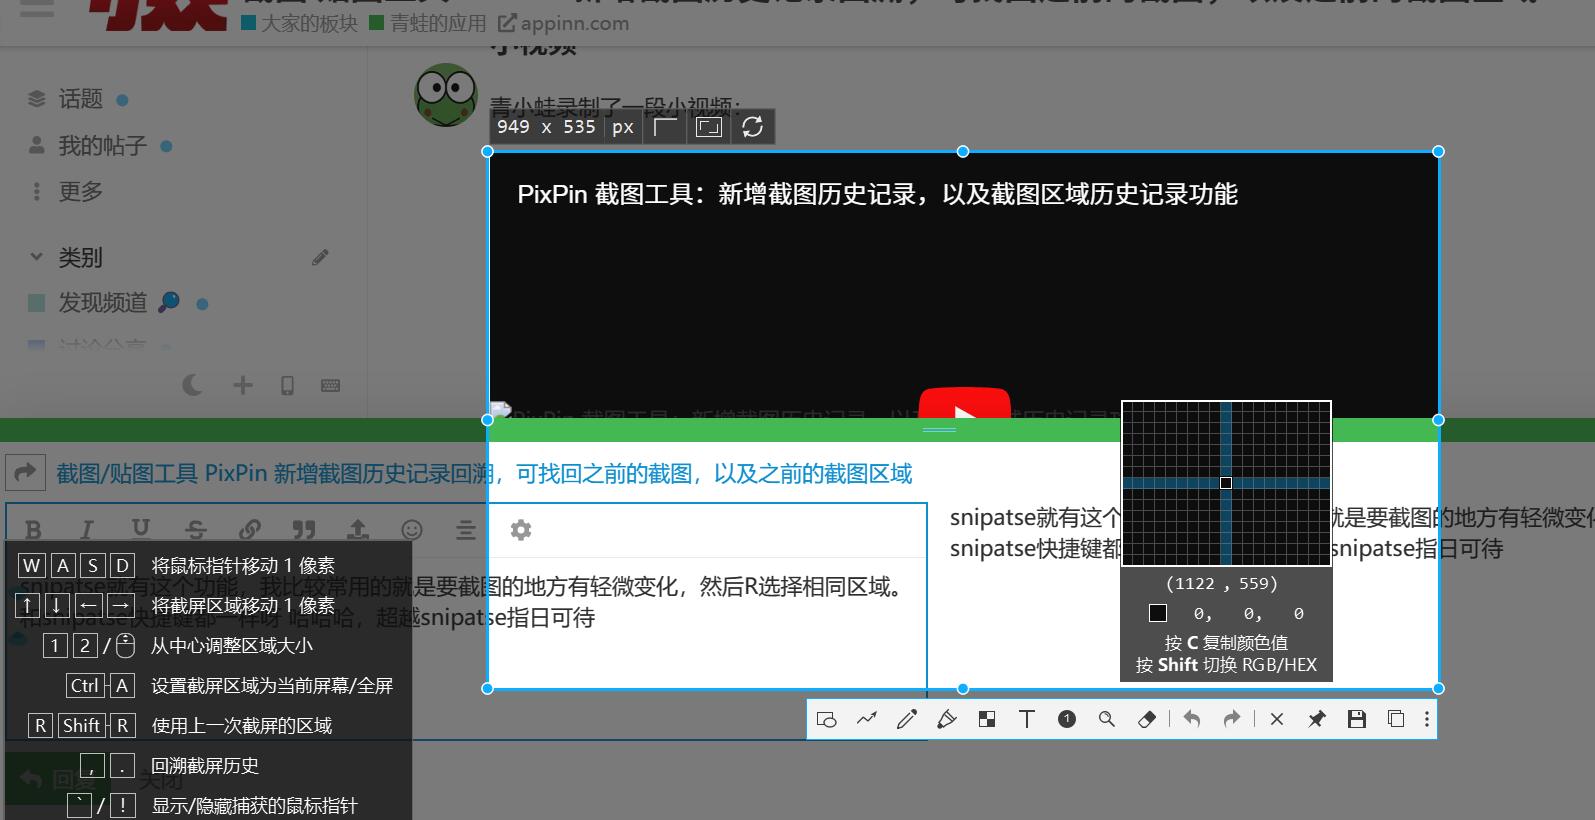Screen dimensions: 1595x820
Task: Go to 我的帖子 in the sidebar
Action: tap(102, 146)
